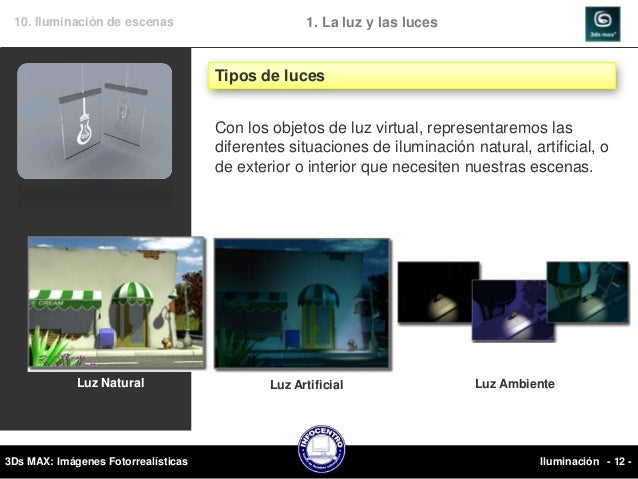Screen dimensions: 638x479
Task: Open the Luz Artificial night scene image
Action: (302, 304)
